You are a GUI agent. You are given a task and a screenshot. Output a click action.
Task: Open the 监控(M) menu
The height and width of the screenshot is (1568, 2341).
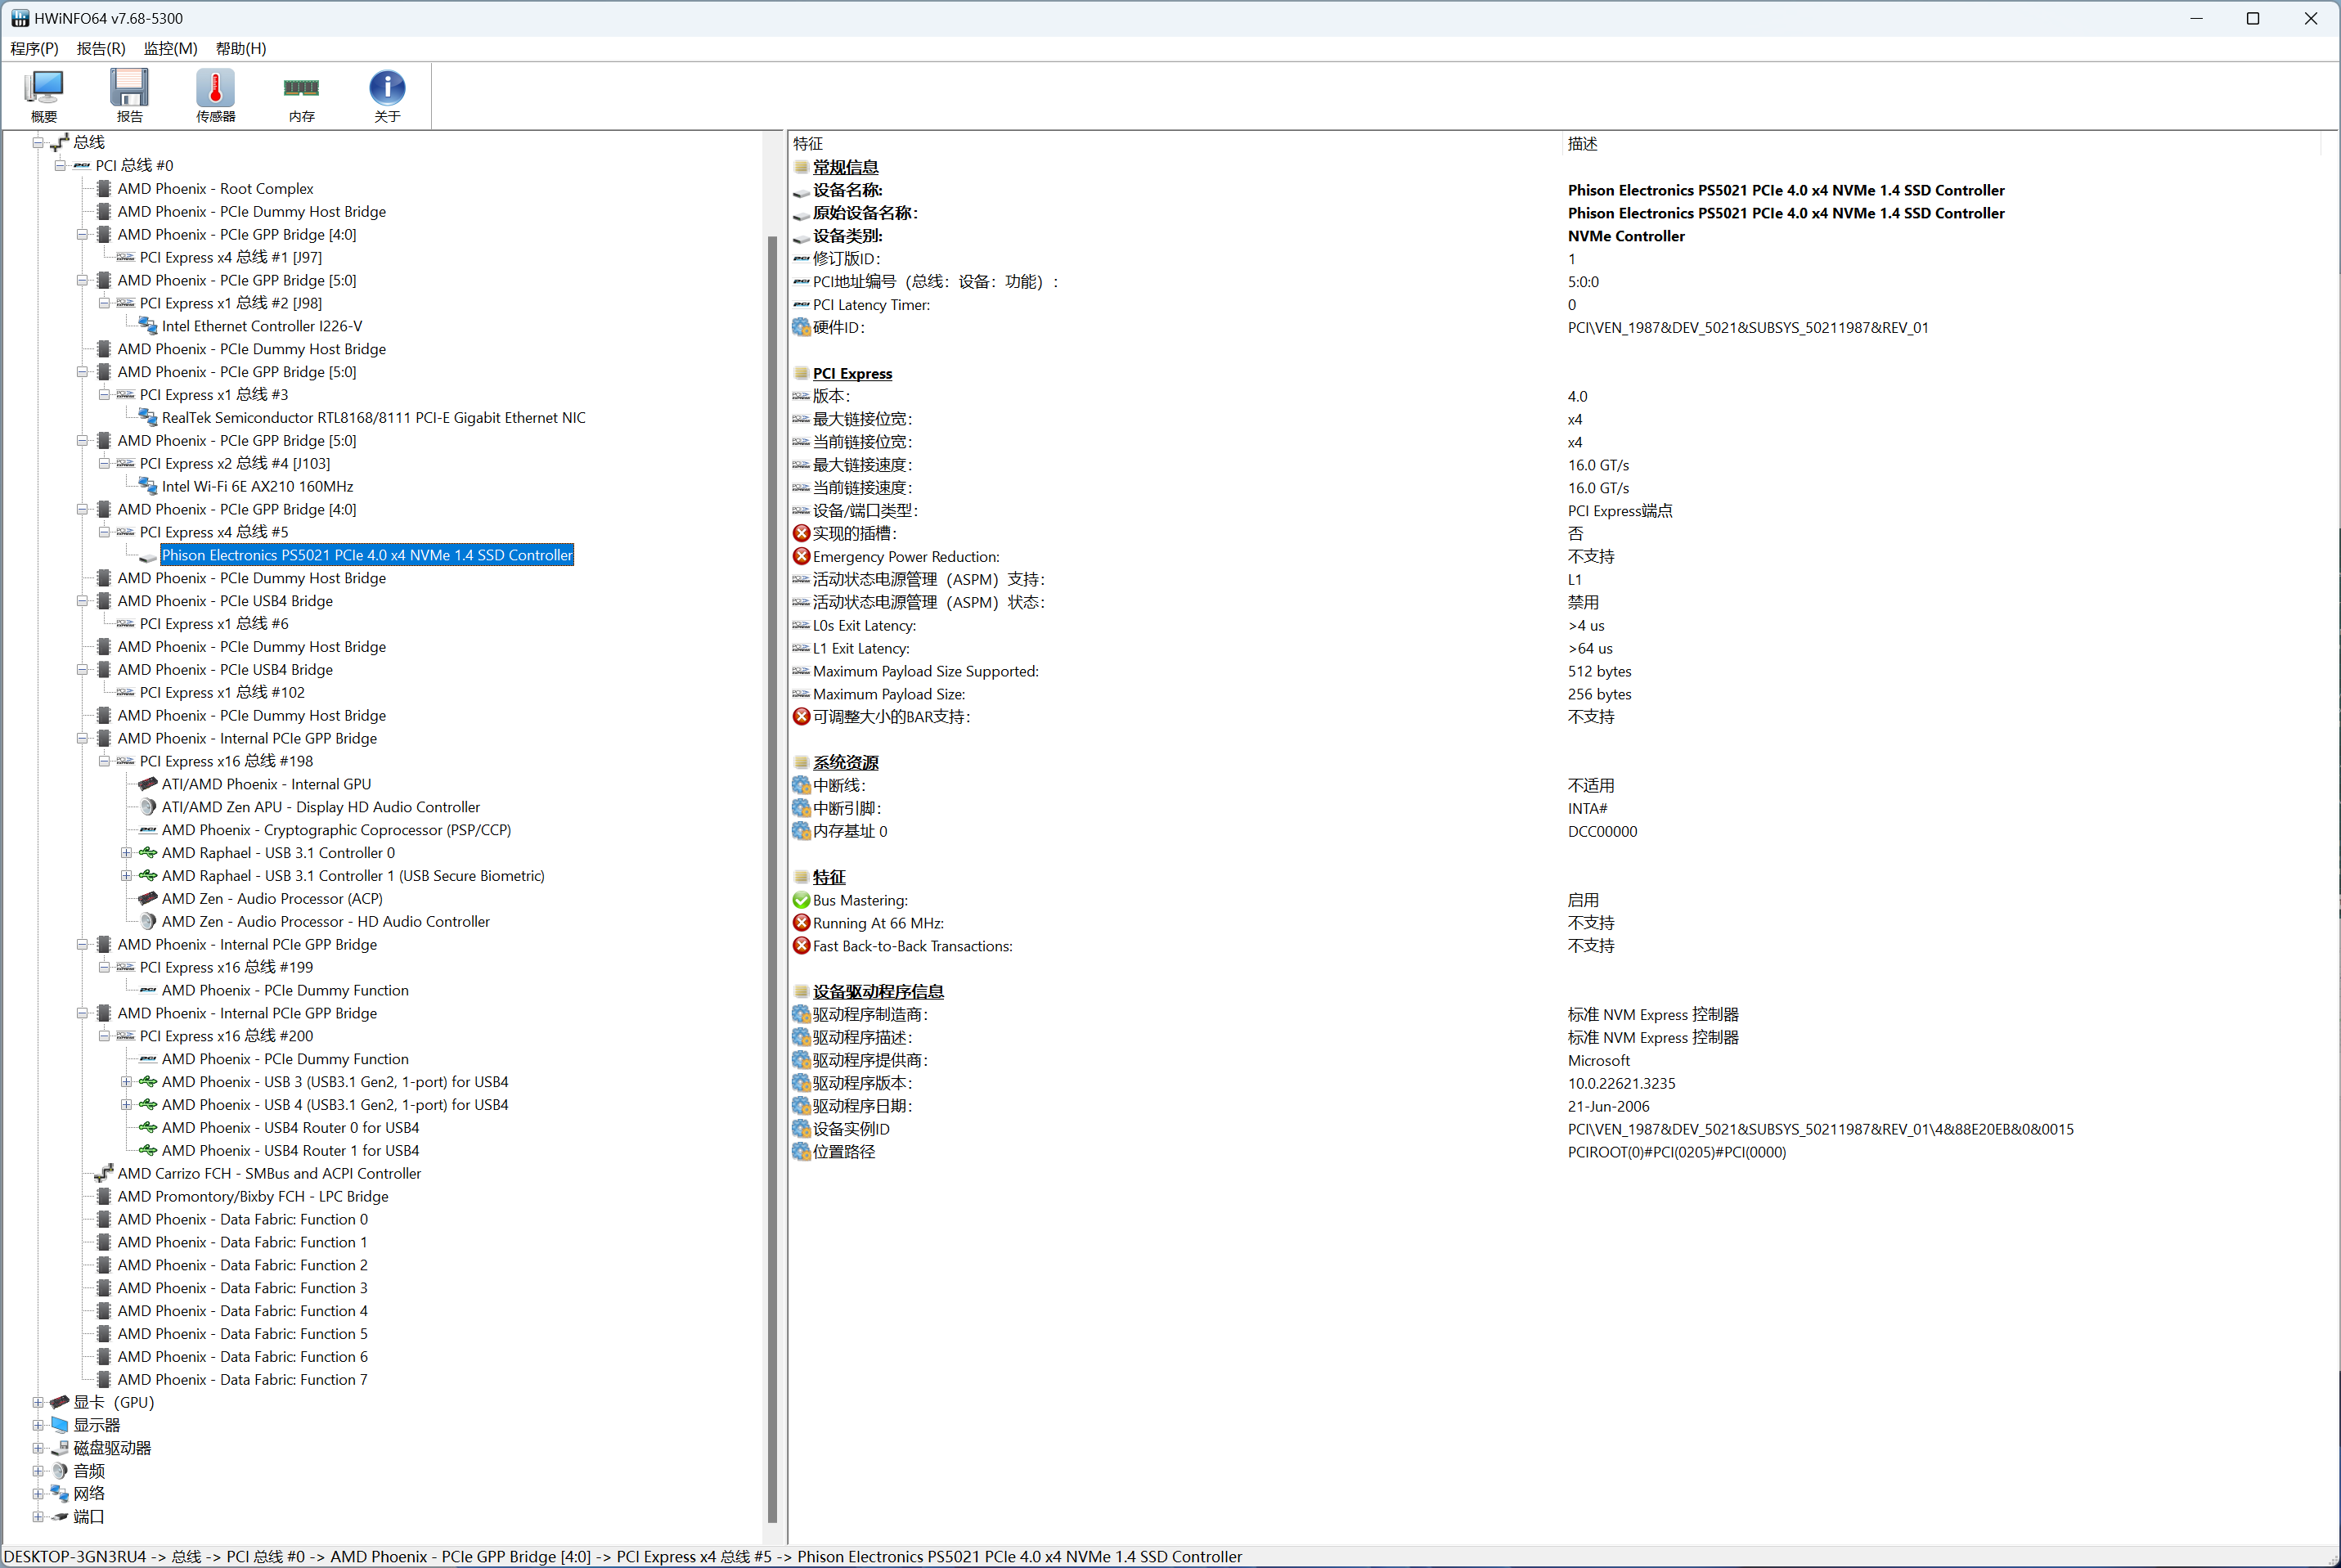170,48
